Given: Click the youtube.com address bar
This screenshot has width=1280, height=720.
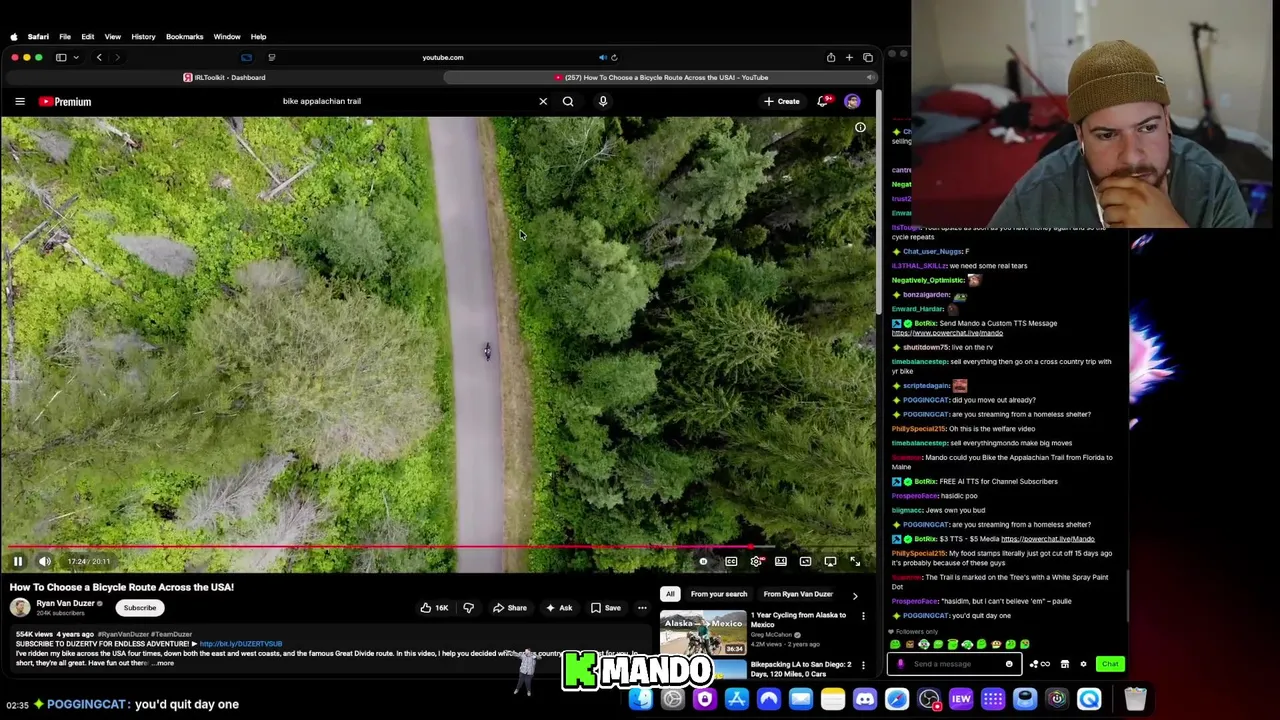Looking at the screenshot, I should click(x=443, y=57).
